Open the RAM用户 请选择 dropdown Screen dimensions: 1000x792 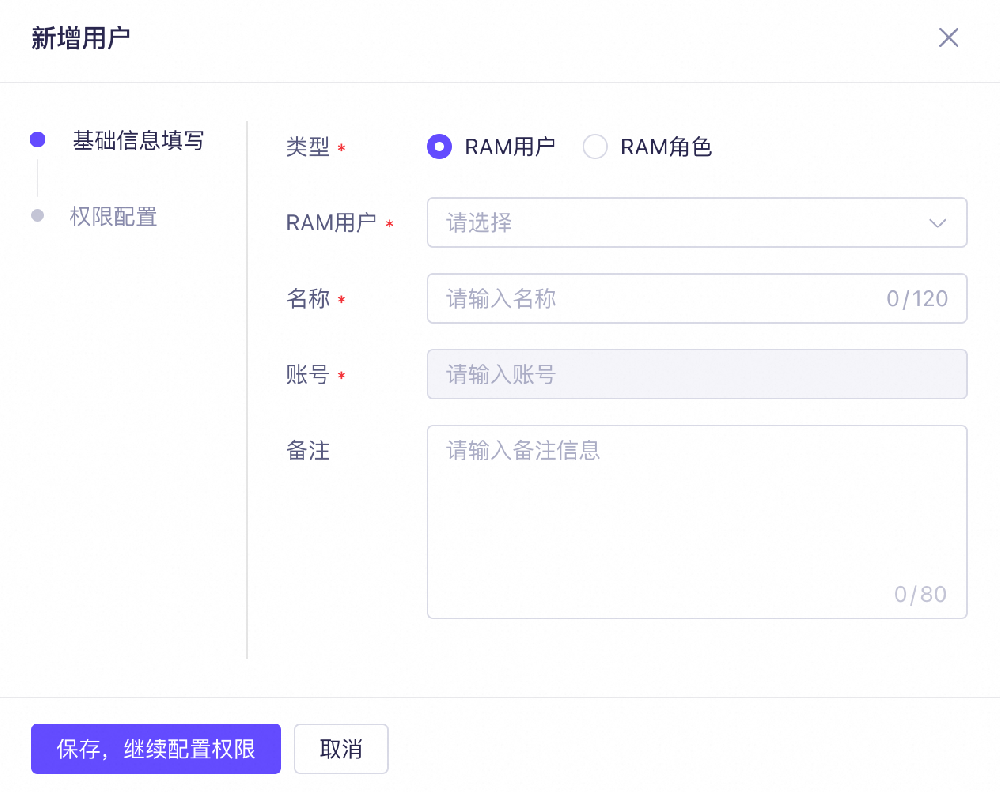click(697, 223)
